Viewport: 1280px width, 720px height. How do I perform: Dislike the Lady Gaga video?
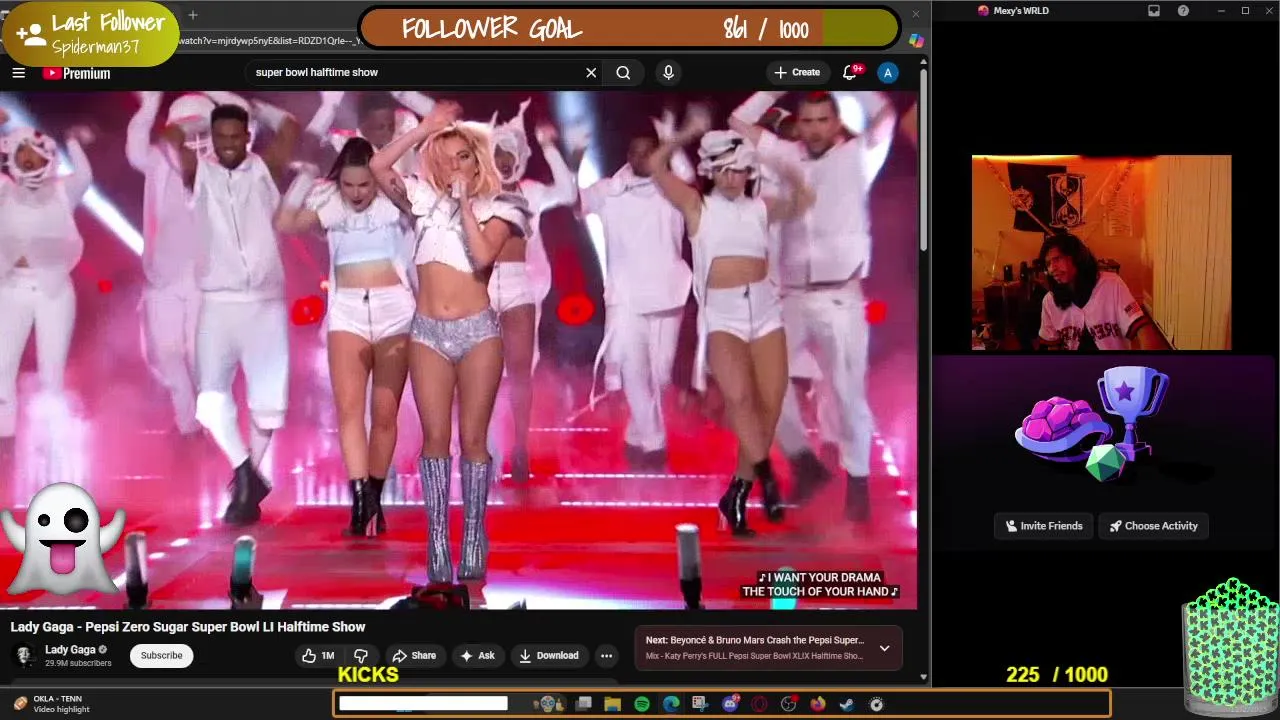(361, 656)
